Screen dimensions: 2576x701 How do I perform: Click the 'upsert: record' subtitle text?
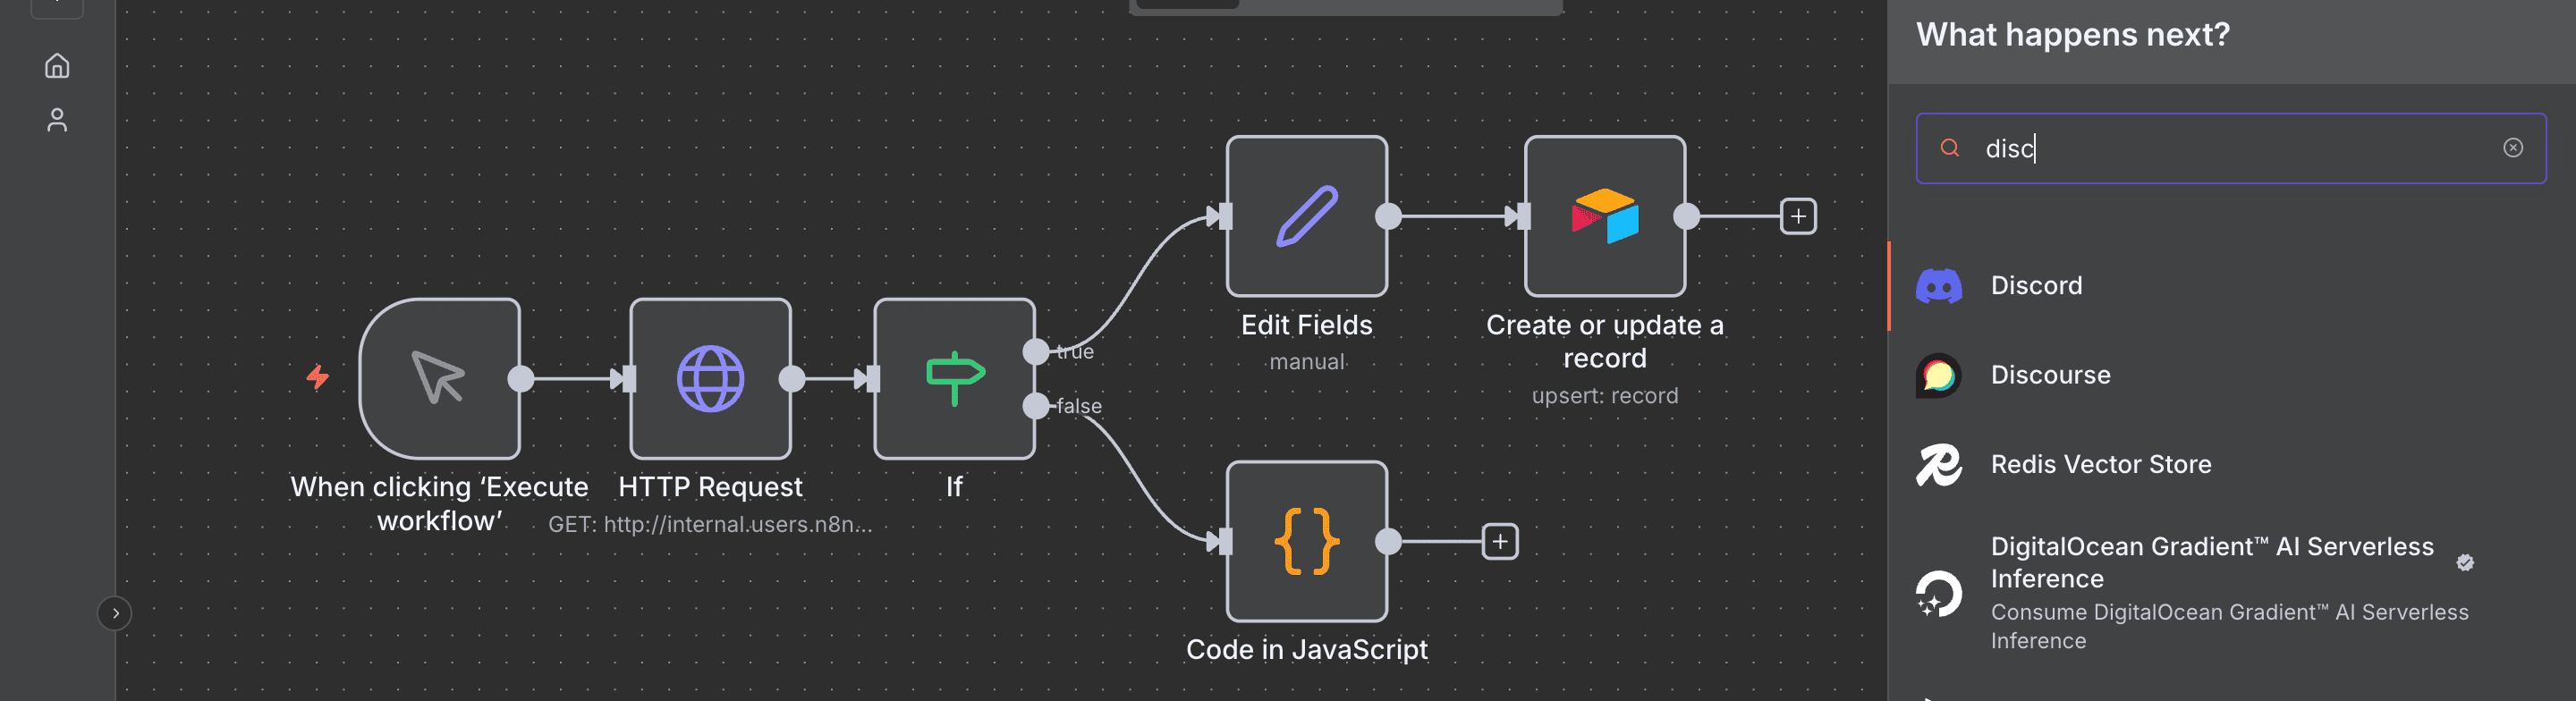[x=1604, y=396]
